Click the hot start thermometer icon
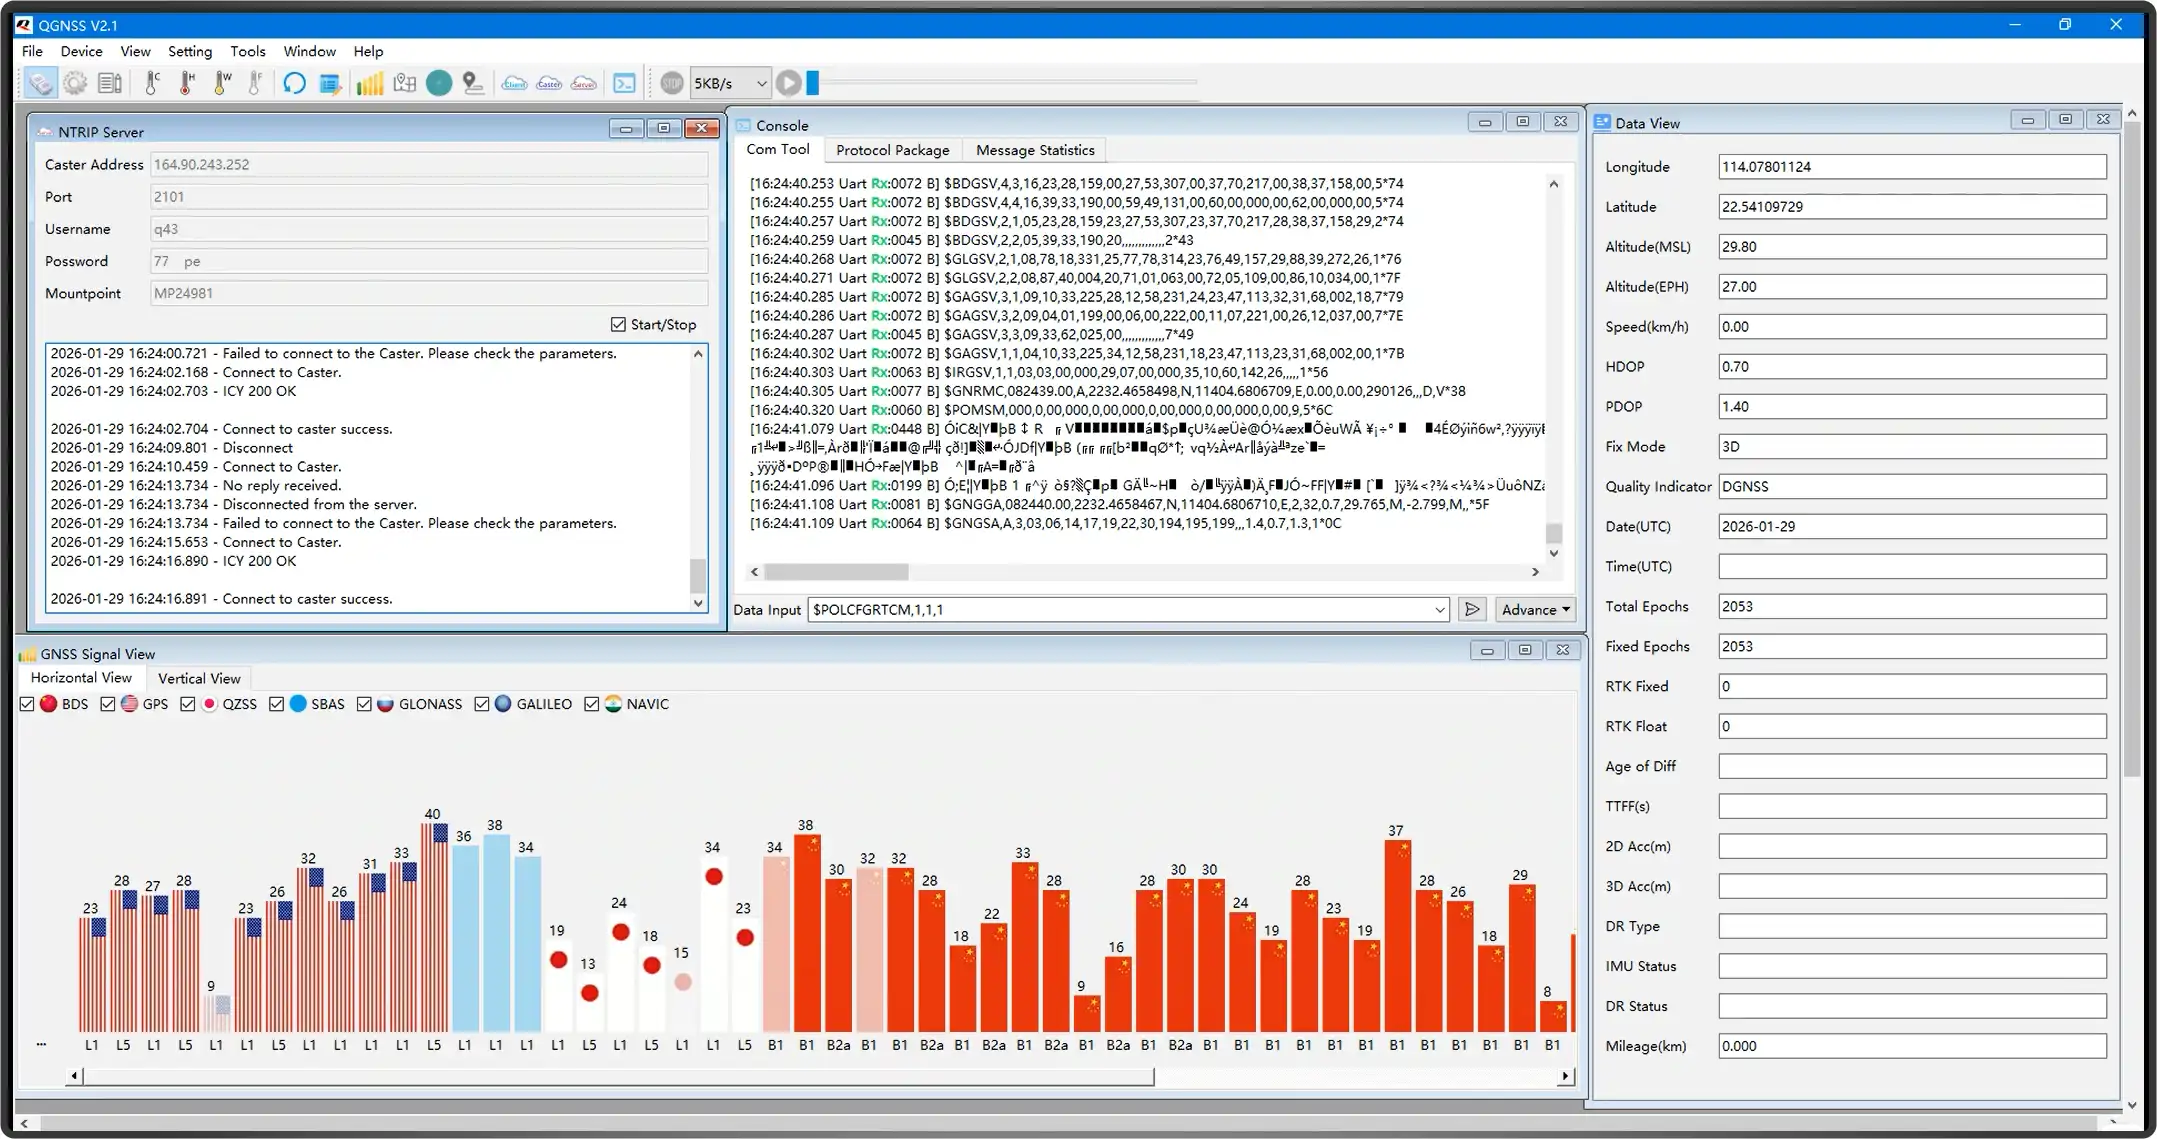This screenshot has width=2157, height=1139. point(186,83)
